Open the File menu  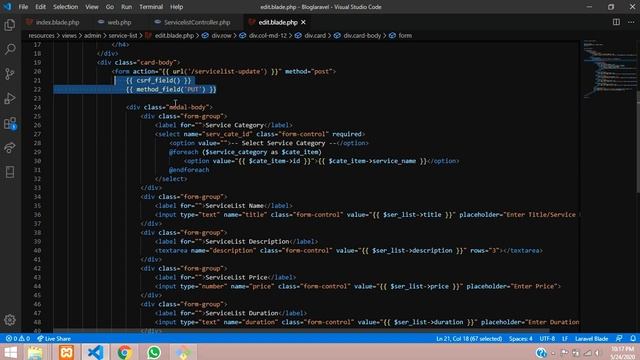(23, 7)
